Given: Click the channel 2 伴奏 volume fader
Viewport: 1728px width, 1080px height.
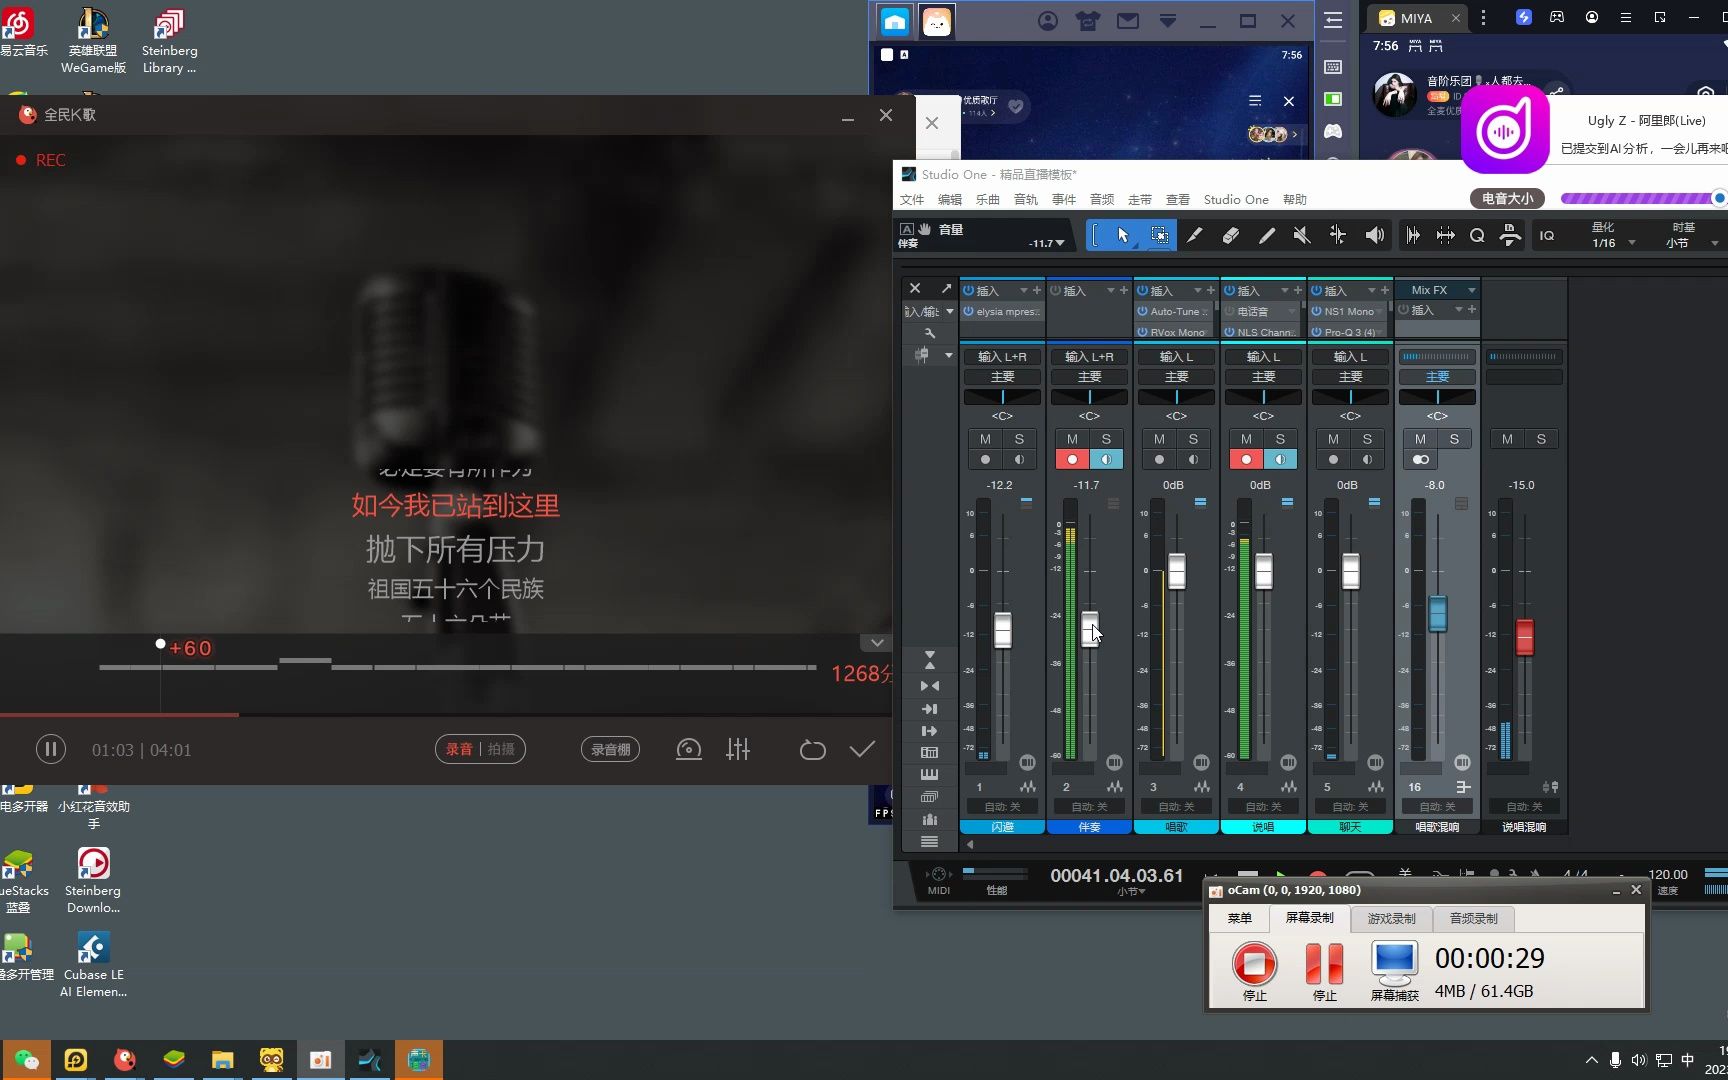Looking at the screenshot, I should click(1090, 630).
